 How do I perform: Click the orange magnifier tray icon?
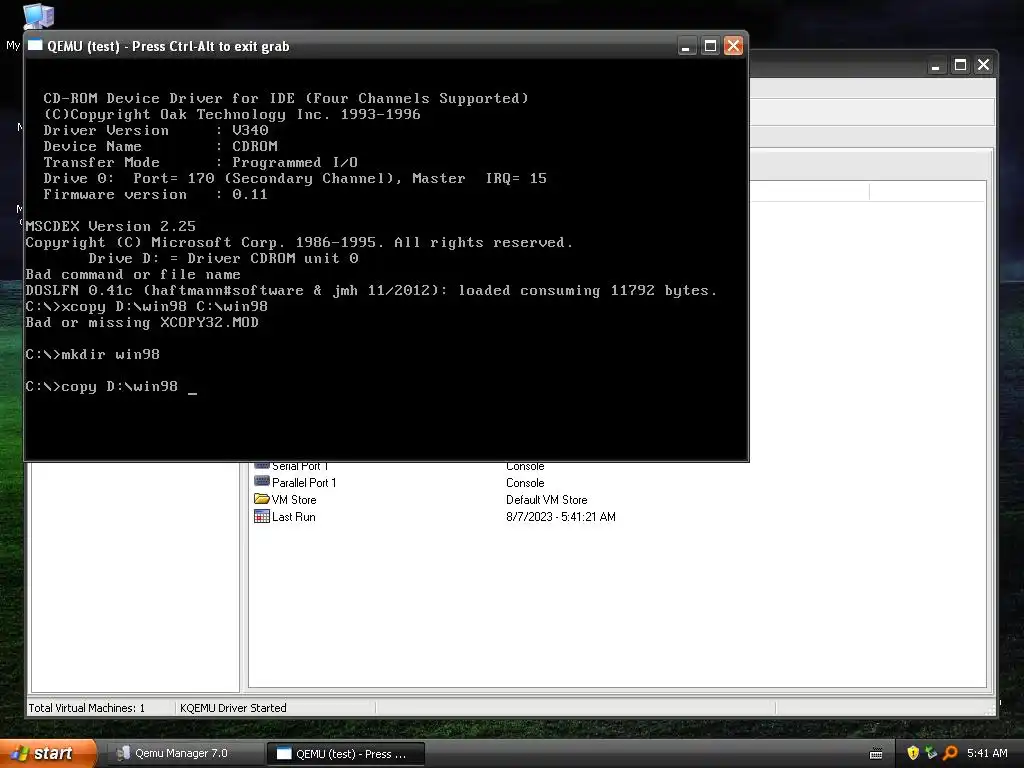(950, 753)
